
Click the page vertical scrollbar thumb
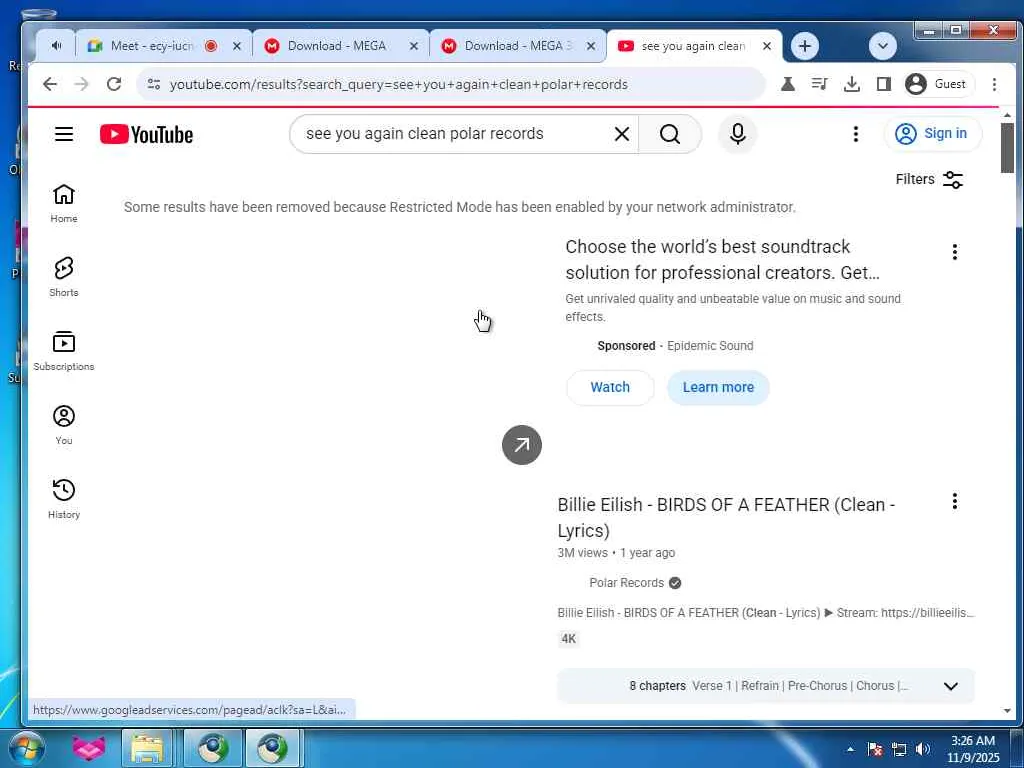click(x=1007, y=148)
